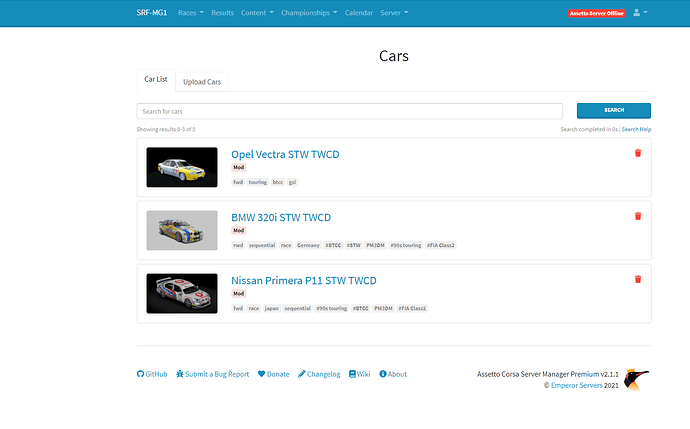
Task: Click the Mod badge under BMW 320i
Action: [x=239, y=231]
